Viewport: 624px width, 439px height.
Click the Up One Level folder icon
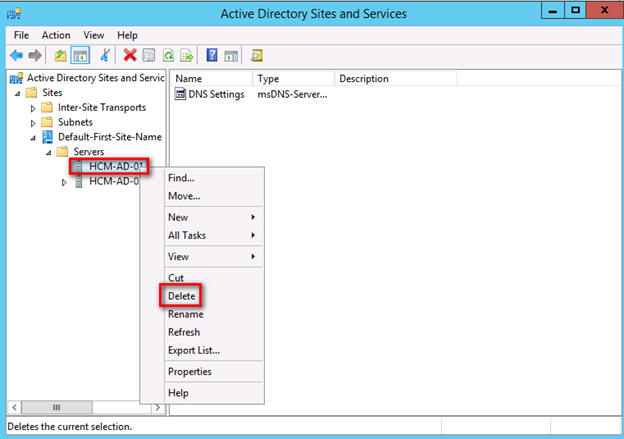[x=60, y=55]
